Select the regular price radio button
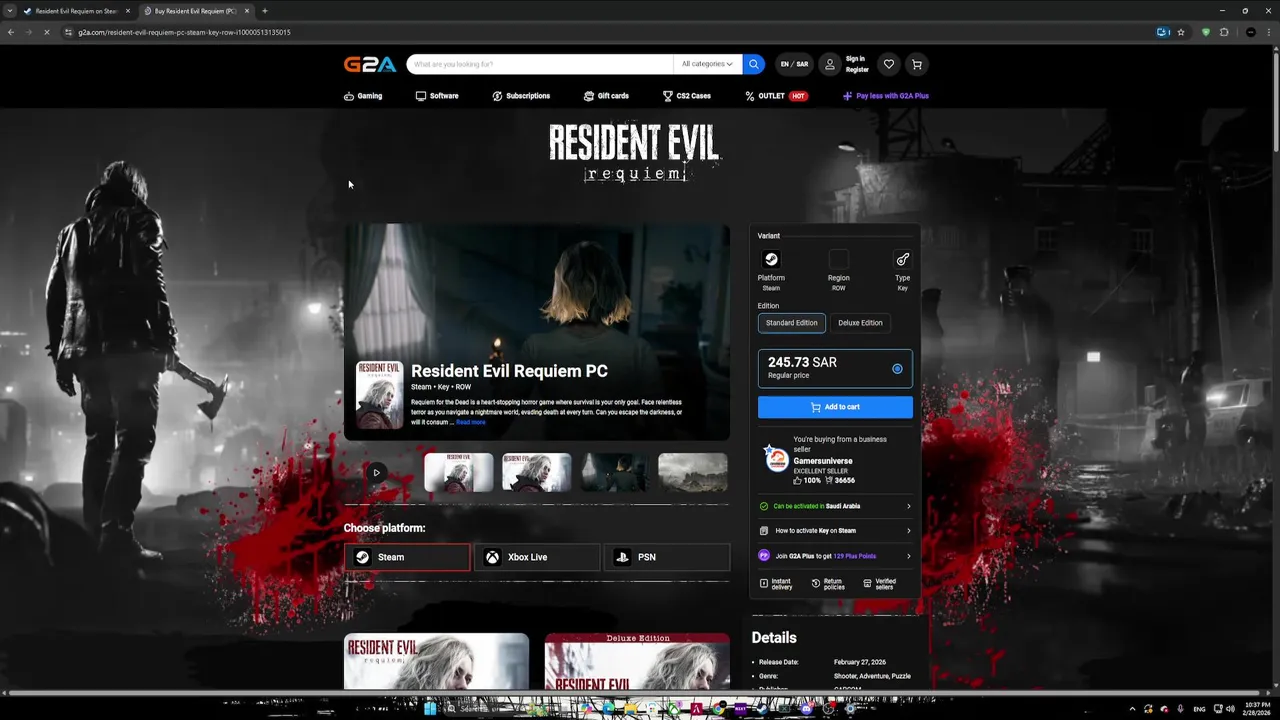Screen dimensions: 1280x720 [x=897, y=369]
